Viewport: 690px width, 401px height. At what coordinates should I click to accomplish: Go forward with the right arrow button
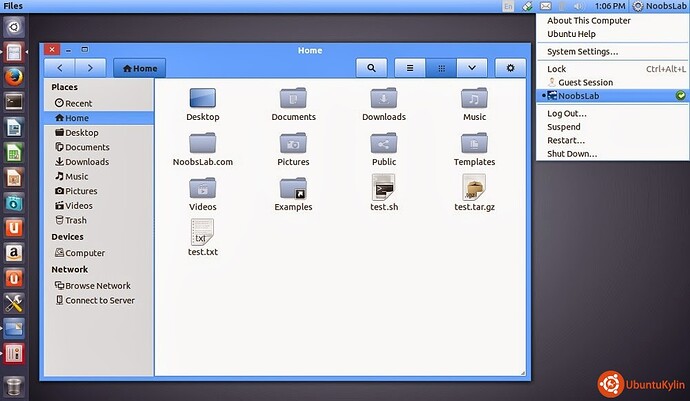click(x=91, y=68)
